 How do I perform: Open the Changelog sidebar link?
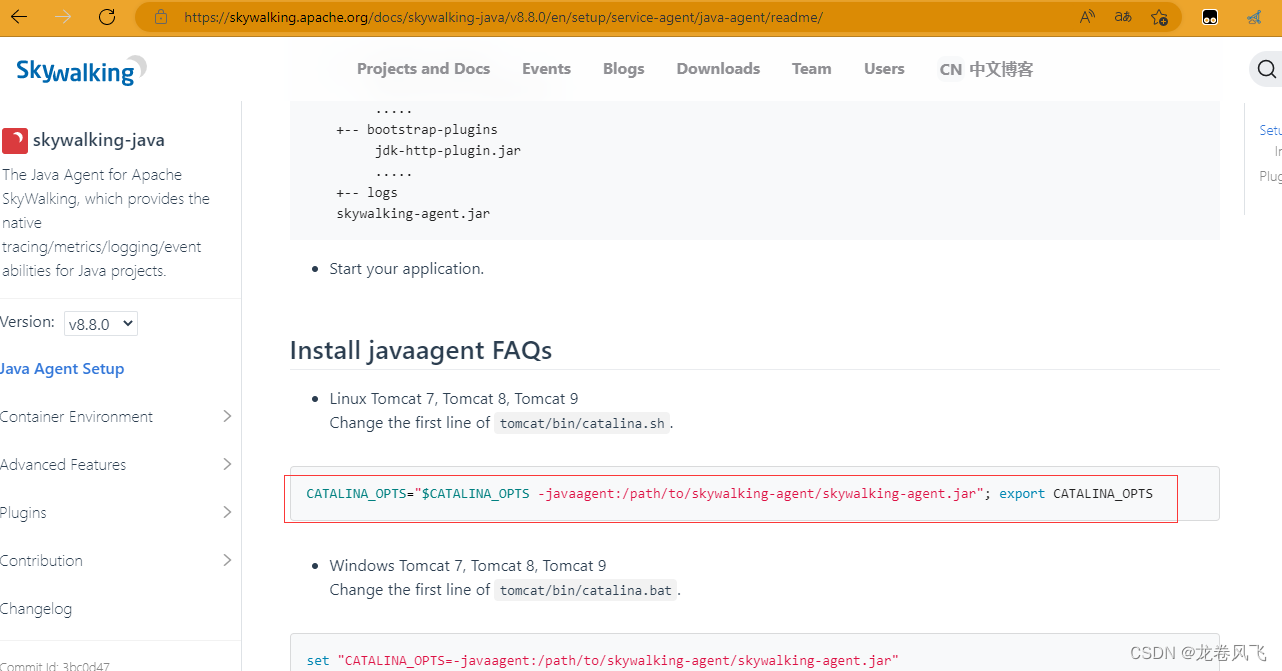36,609
